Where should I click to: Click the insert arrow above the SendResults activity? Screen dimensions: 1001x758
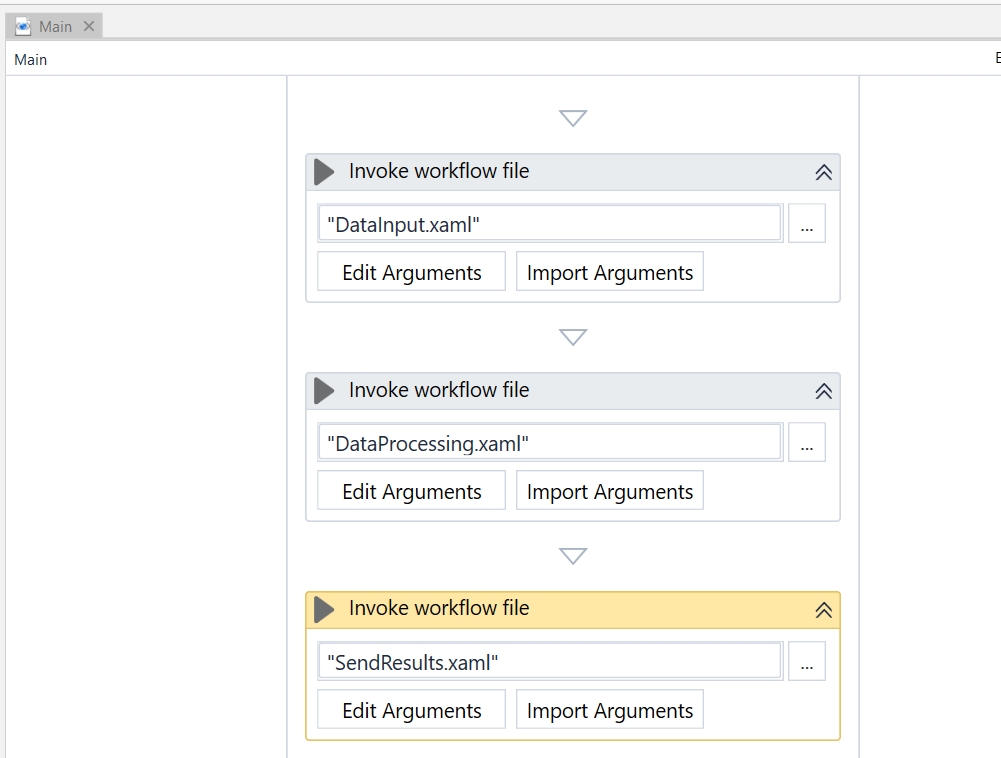point(573,556)
